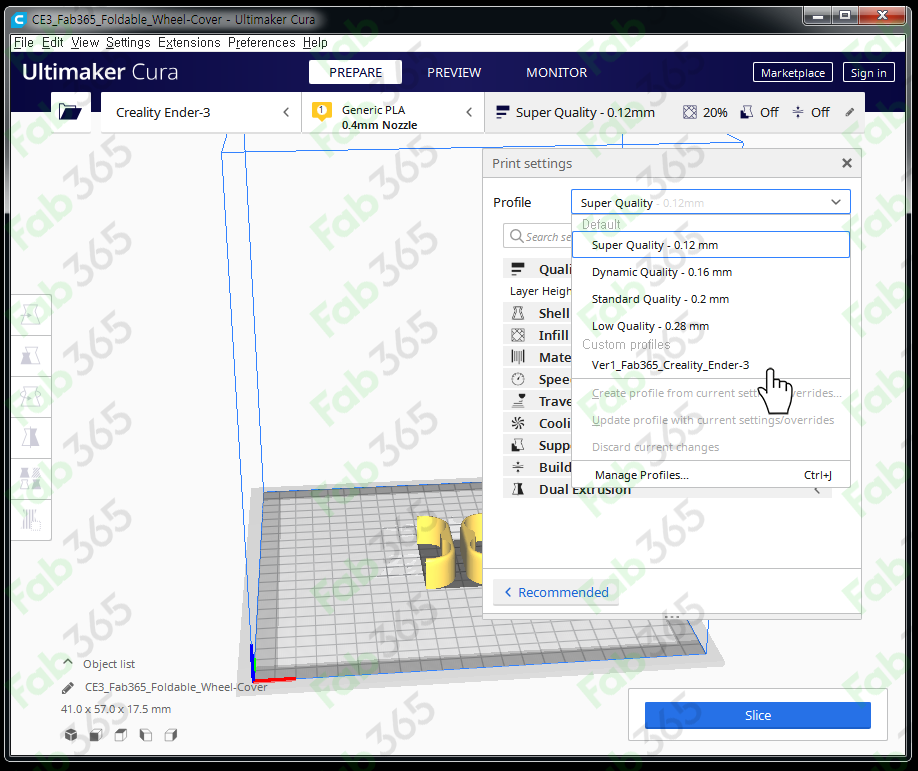Click pencil icon next to object name
The image size is (918, 771).
[x=68, y=687]
